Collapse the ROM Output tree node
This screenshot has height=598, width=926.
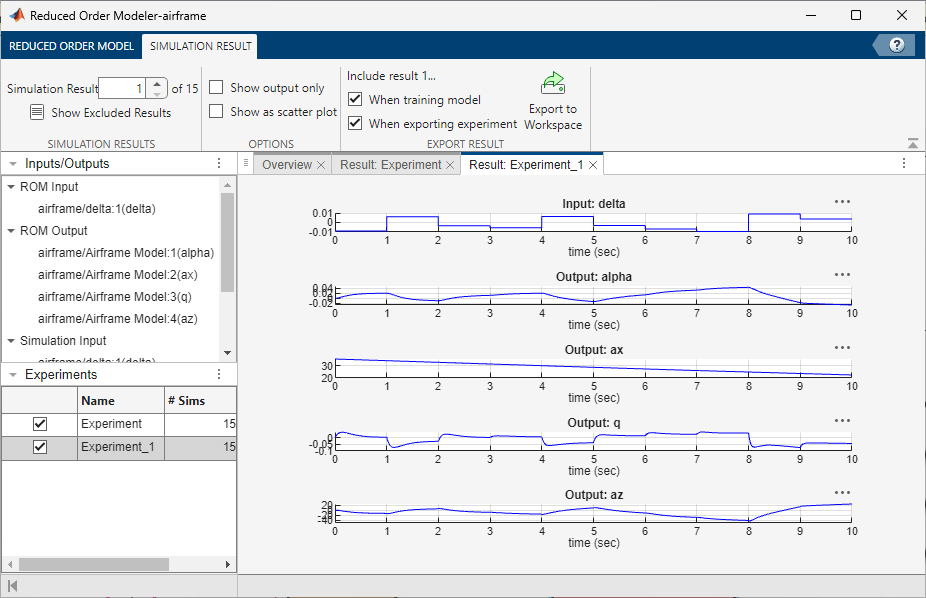click(9, 230)
